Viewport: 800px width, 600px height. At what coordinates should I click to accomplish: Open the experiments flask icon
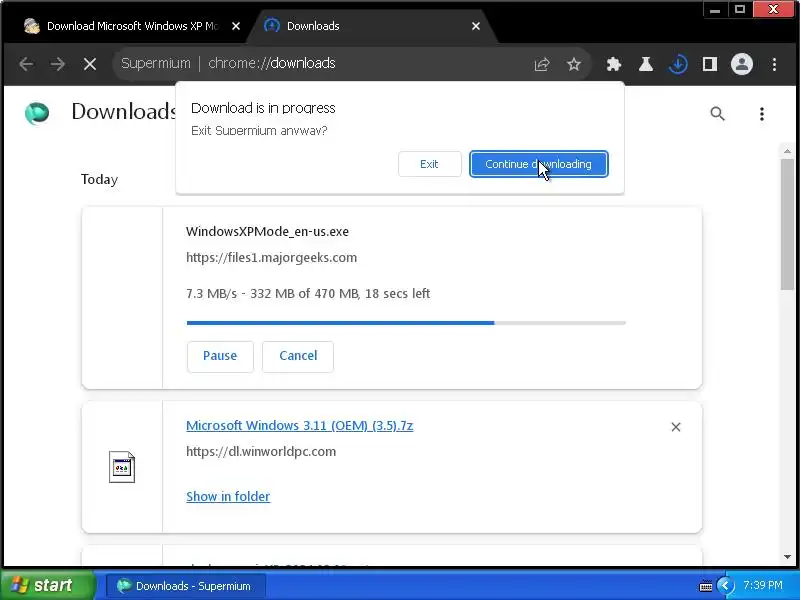click(x=646, y=64)
